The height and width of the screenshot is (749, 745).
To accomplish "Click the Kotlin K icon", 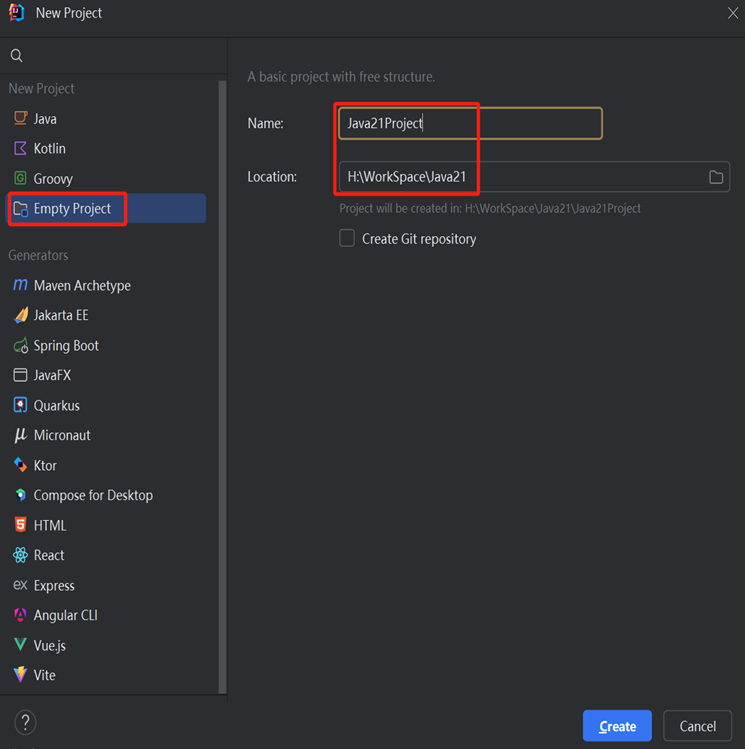I will tap(20, 148).
